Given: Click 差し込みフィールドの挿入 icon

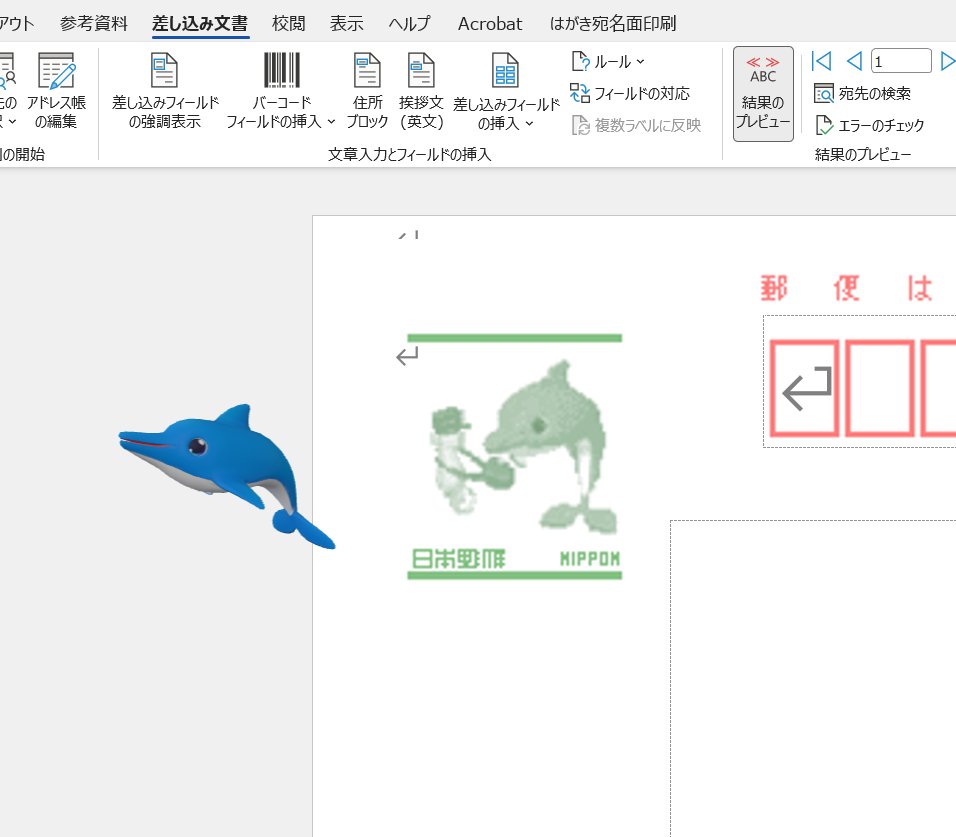Looking at the screenshot, I should pos(505,70).
